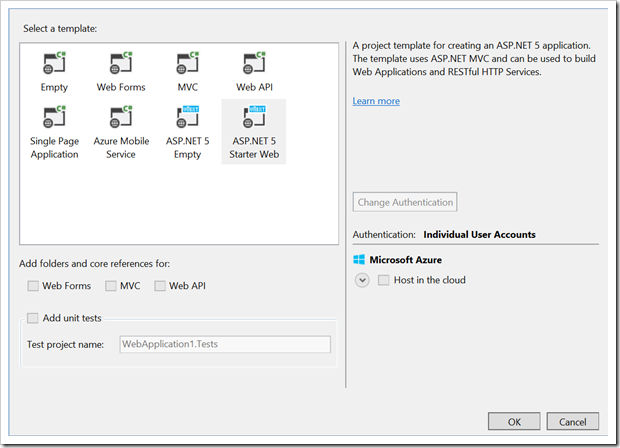620x448 pixels.
Task: Choose the Single Page Application template
Action: coord(55,119)
